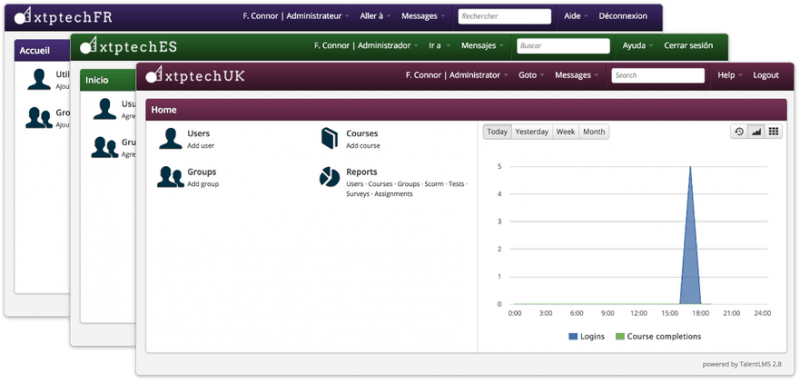Click the Home panel header
800x383 pixels.
[466, 110]
